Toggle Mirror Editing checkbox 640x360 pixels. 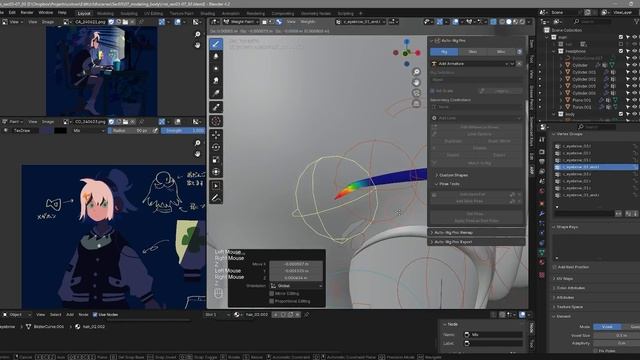click(272, 293)
